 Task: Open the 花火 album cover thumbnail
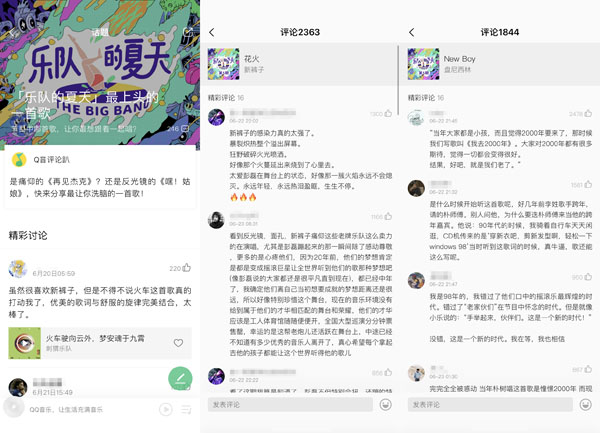[x=223, y=64]
